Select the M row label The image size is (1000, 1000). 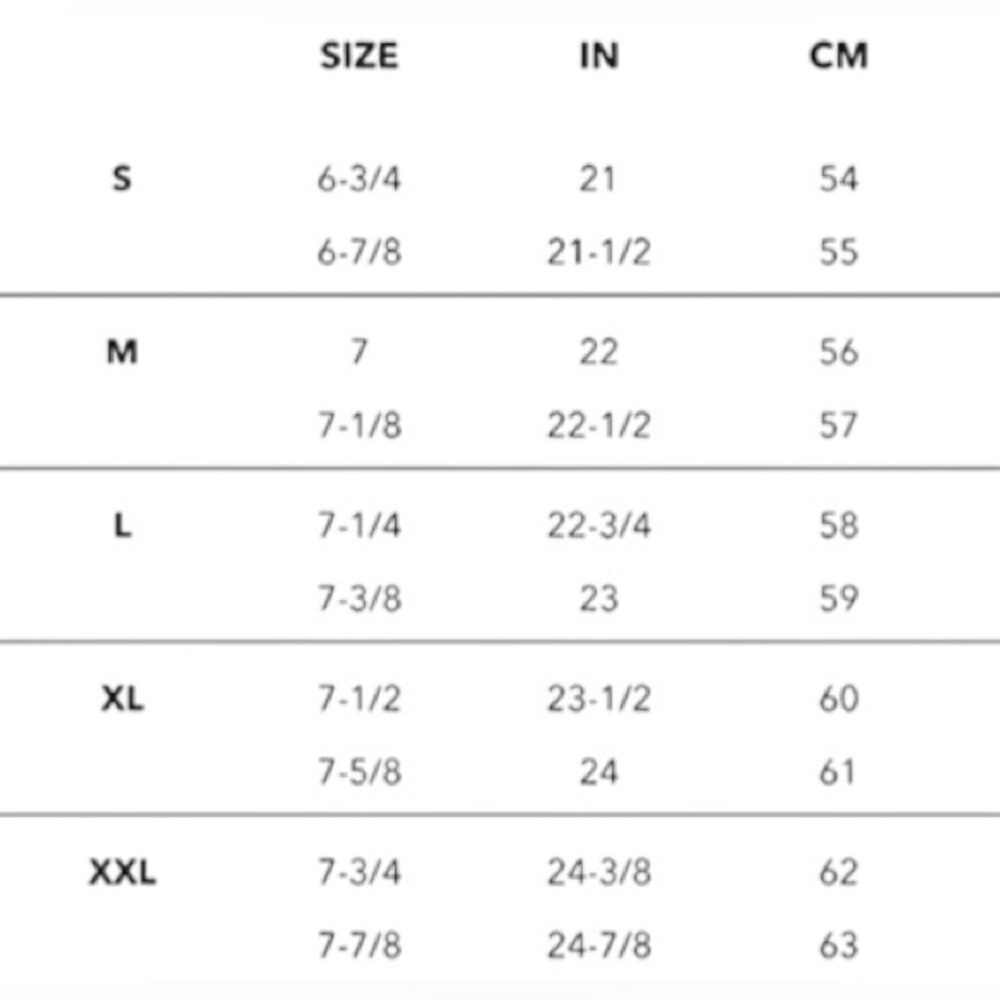coord(122,352)
